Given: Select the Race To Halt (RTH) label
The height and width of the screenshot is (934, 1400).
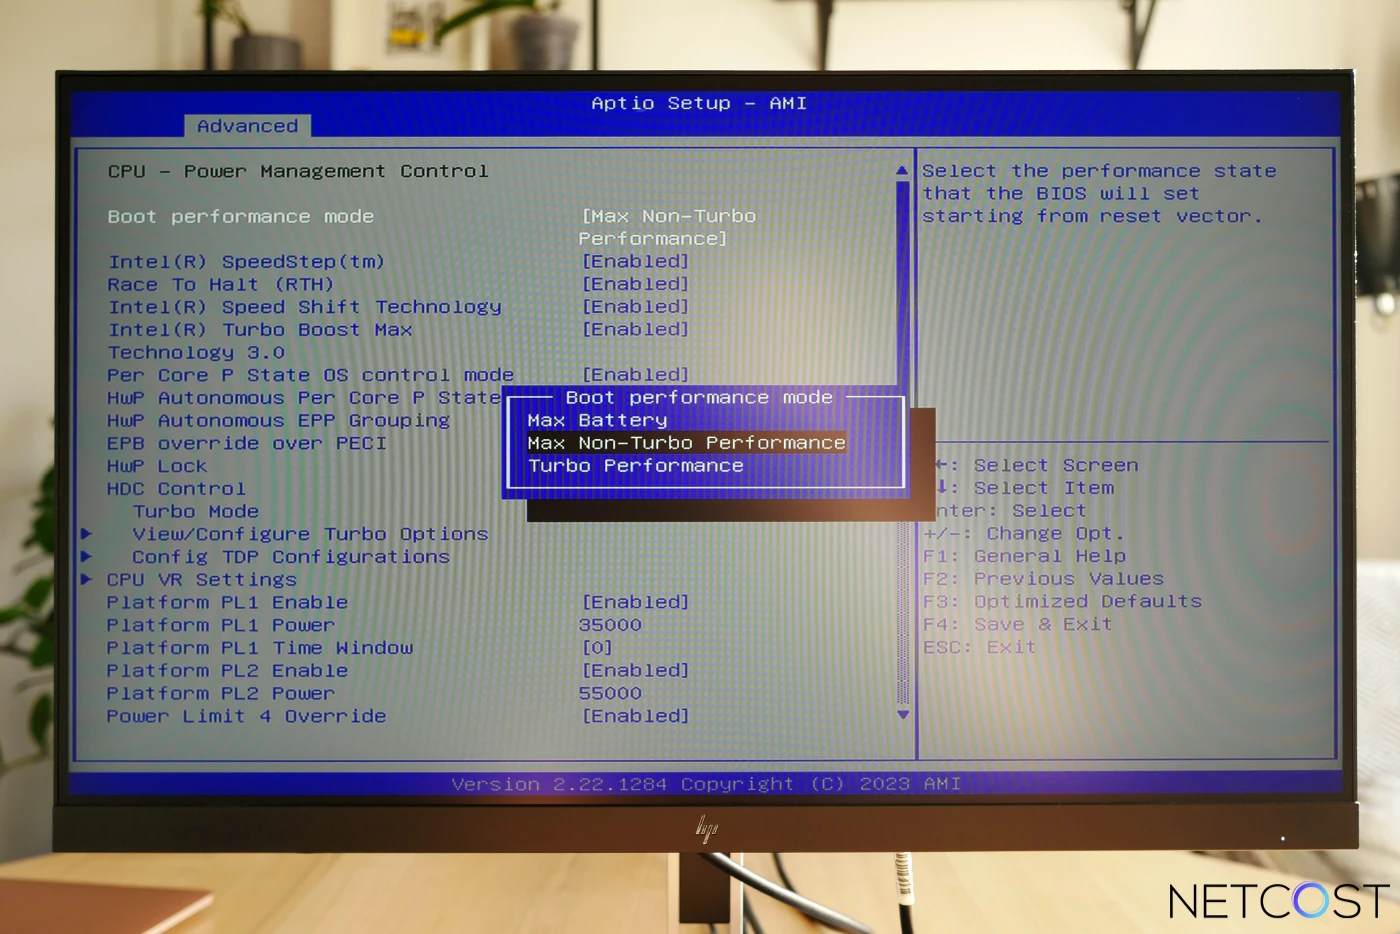Looking at the screenshot, I should coord(220,285).
